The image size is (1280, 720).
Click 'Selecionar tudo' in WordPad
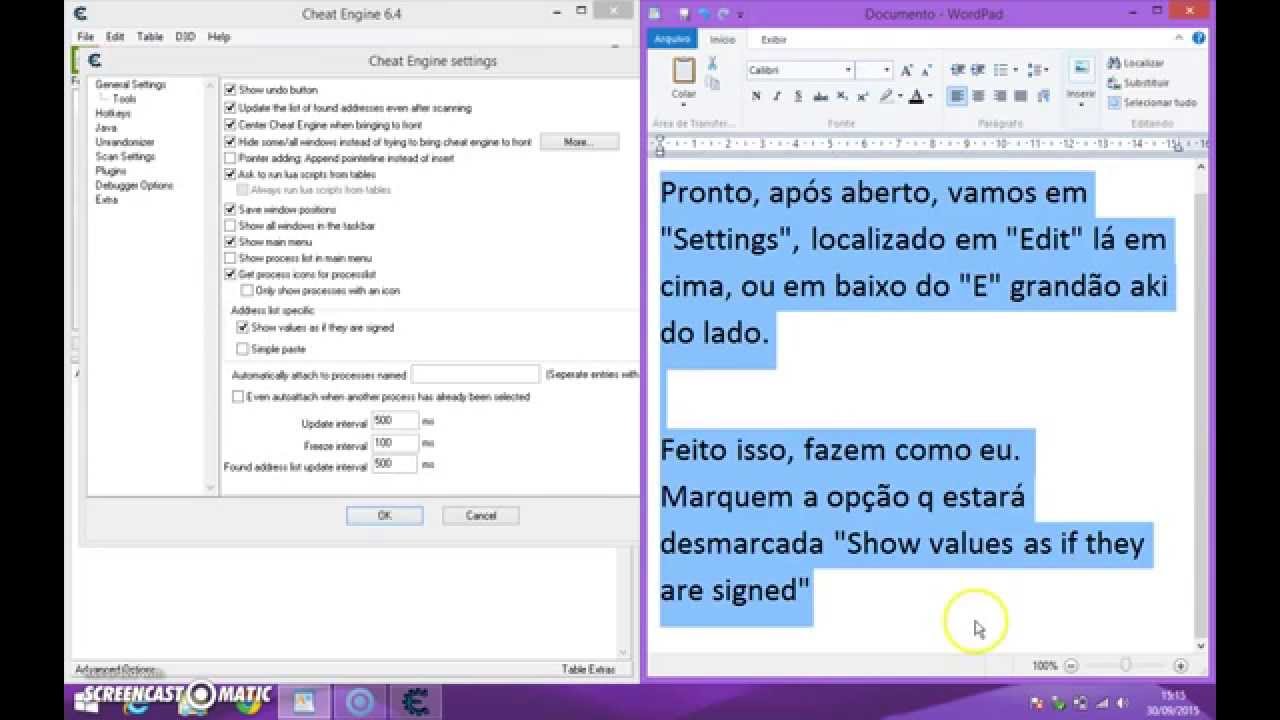point(1152,102)
